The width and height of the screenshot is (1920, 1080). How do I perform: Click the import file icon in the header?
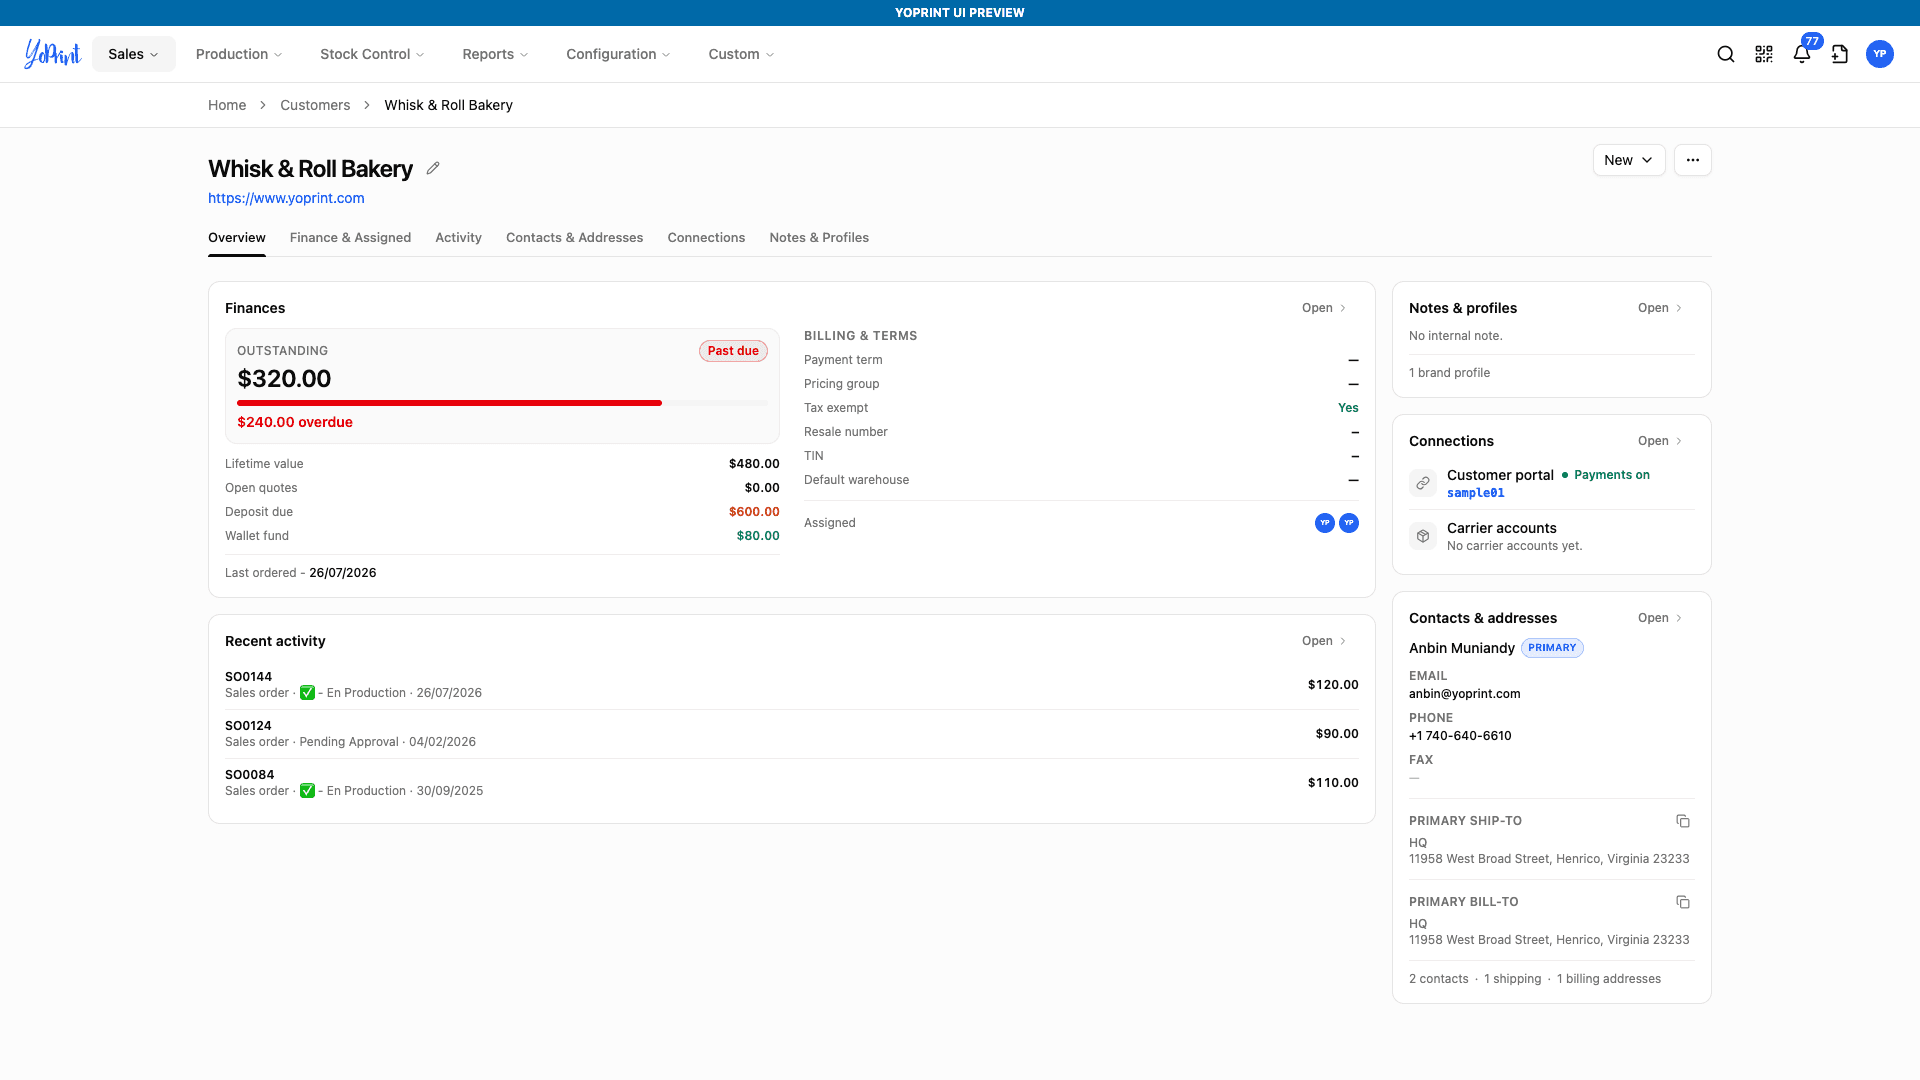(1840, 54)
